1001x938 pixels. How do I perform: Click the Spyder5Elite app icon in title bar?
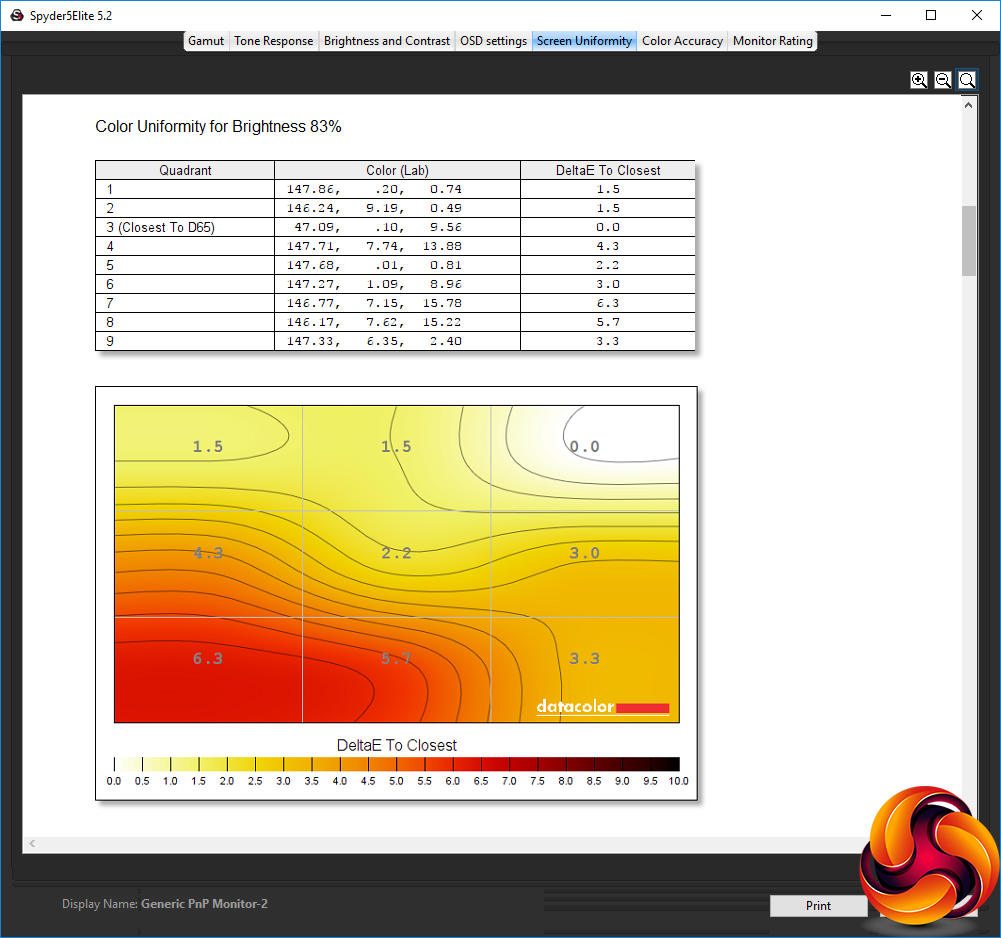click(17, 15)
